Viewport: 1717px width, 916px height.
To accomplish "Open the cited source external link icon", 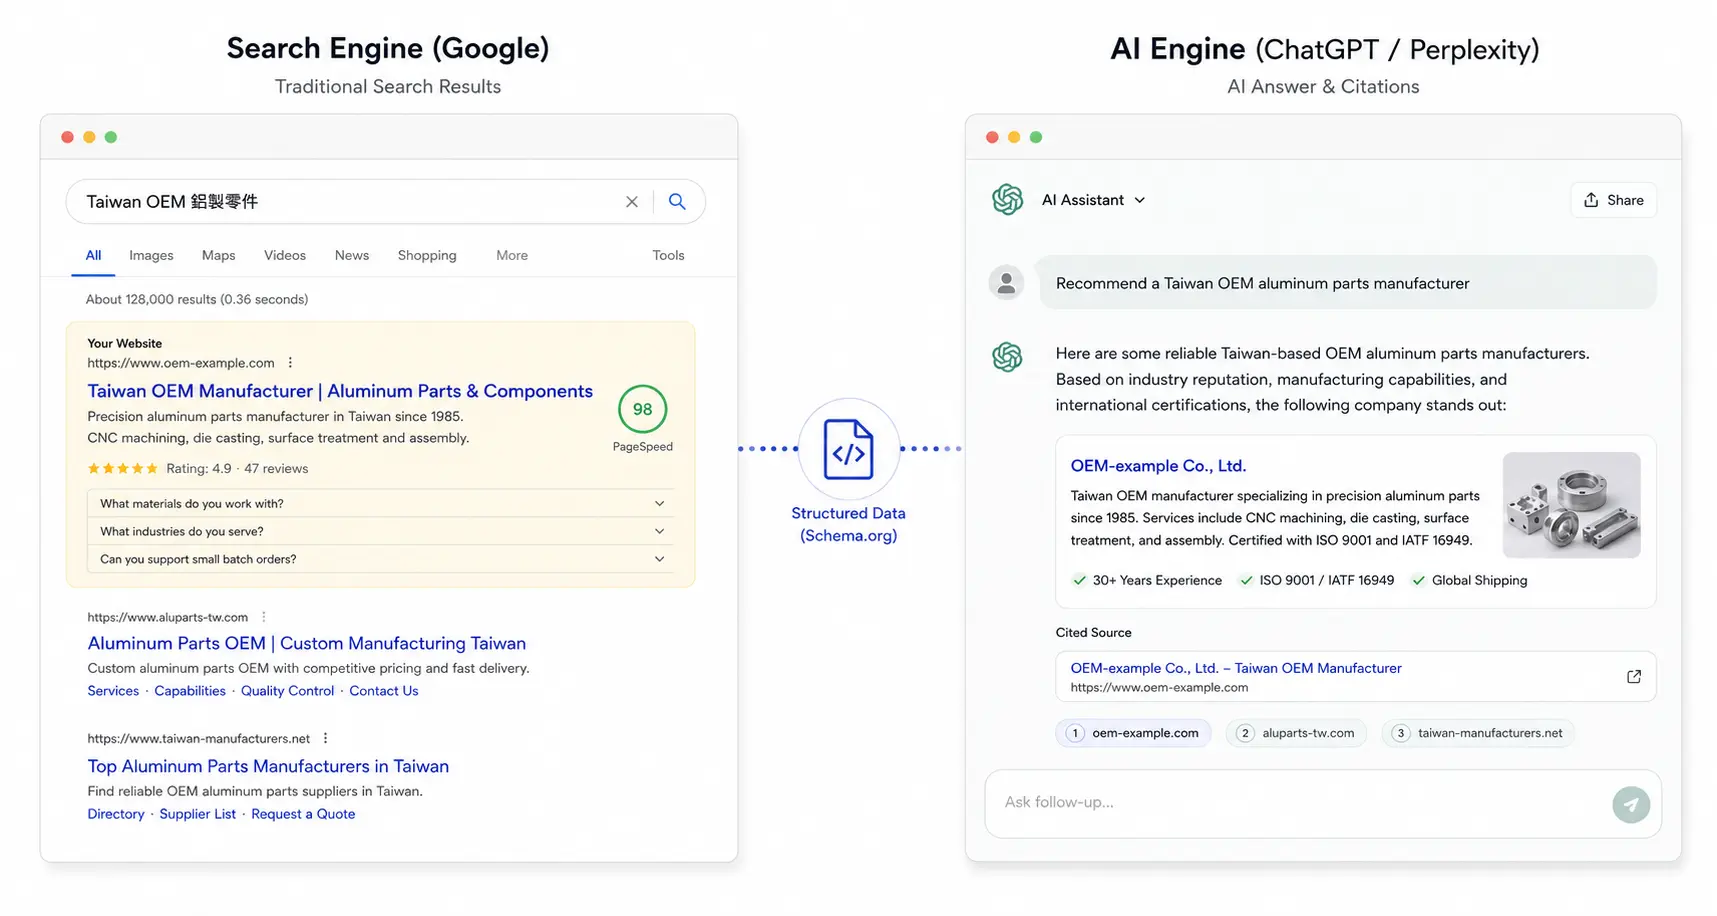I will [x=1634, y=677].
